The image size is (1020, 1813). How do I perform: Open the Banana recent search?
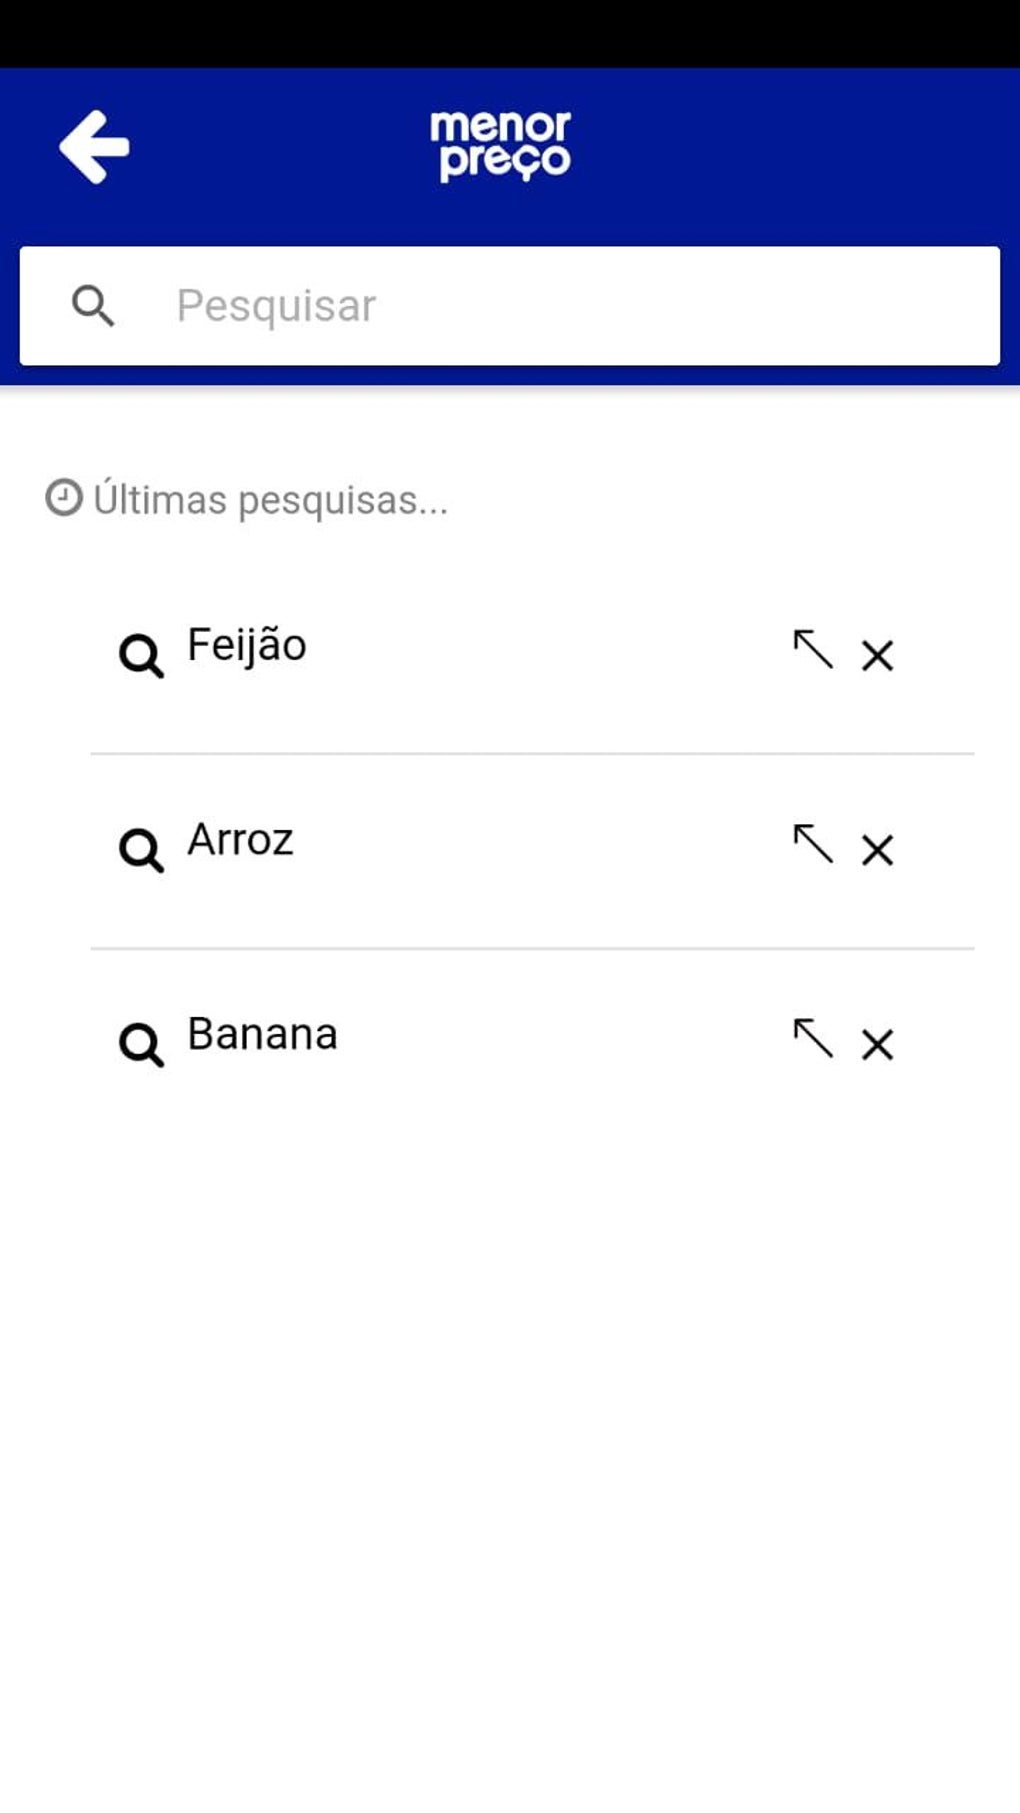(262, 1034)
